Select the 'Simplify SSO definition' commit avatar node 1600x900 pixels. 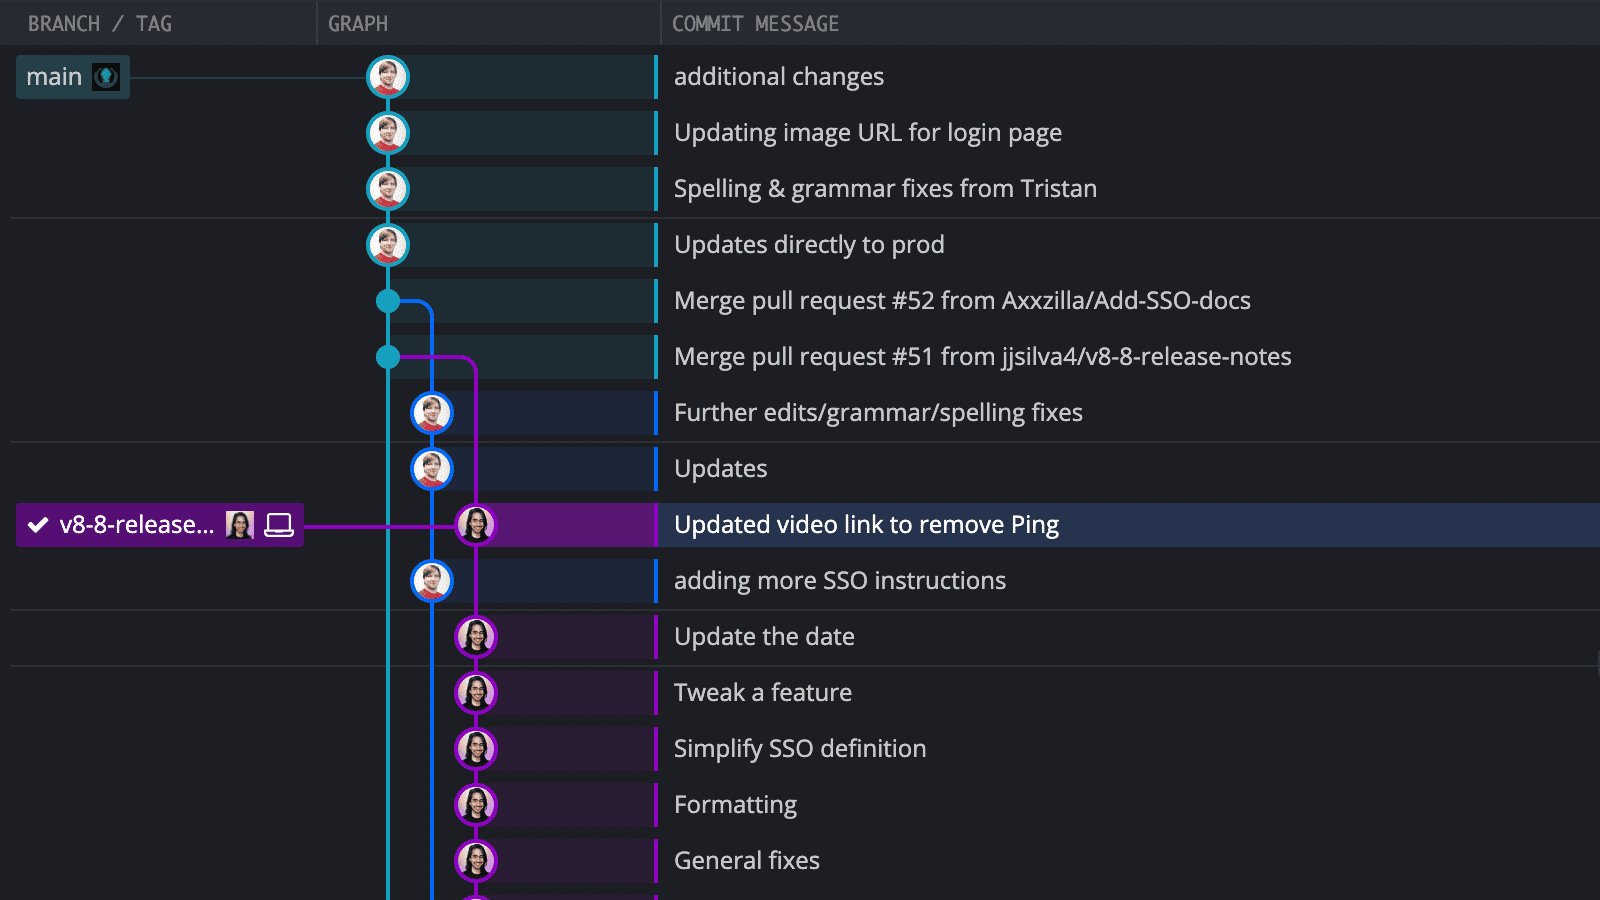point(476,749)
